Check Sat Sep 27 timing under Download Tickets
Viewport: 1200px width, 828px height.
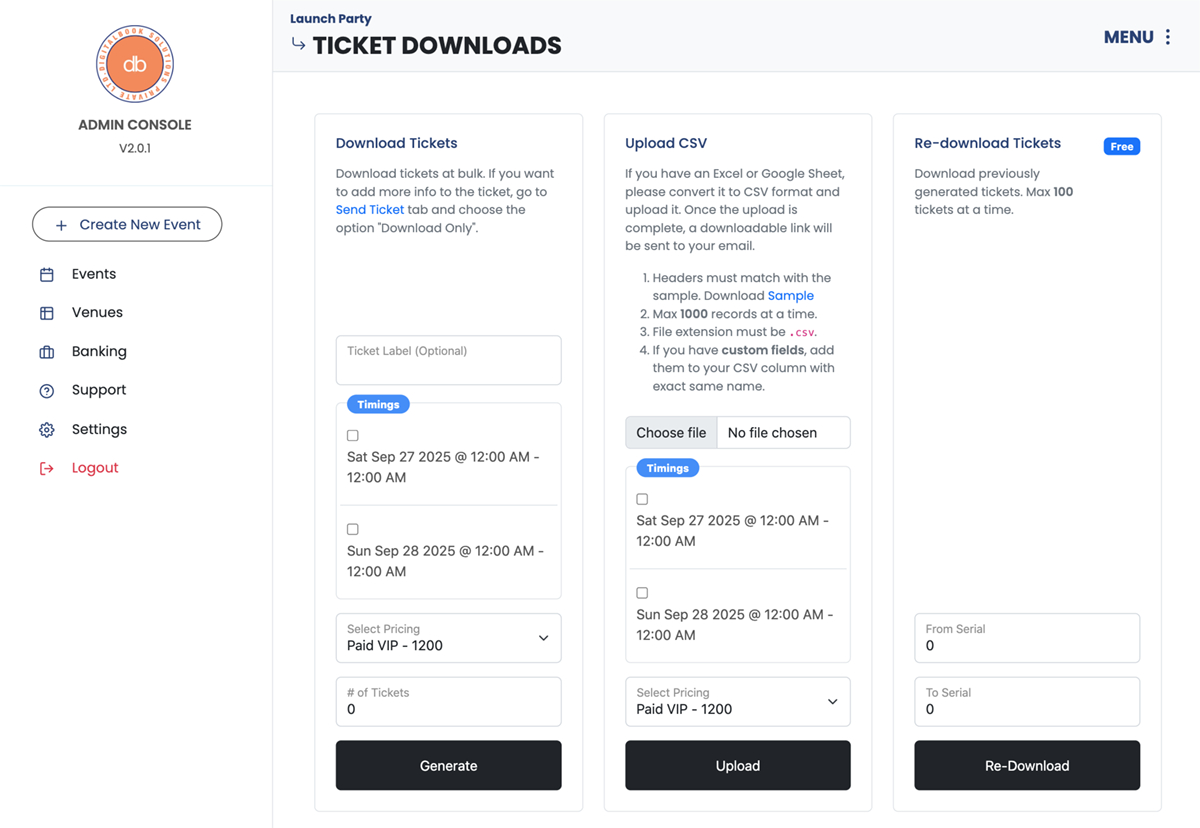353,436
